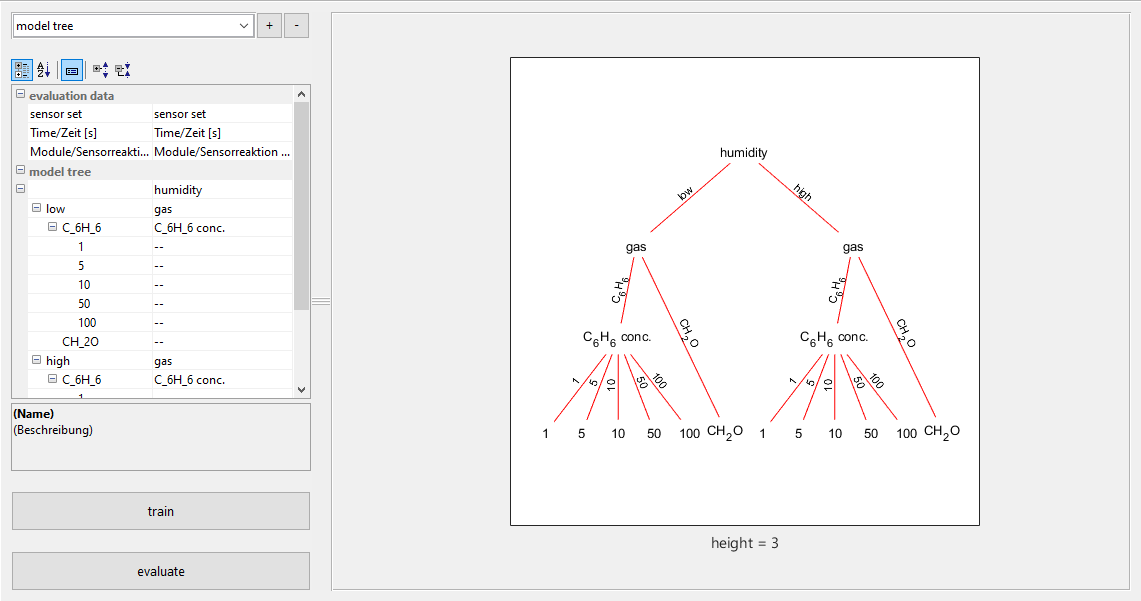Sort properties alphabetically
This screenshot has width=1141, height=601.
pyautogui.click(x=43, y=70)
